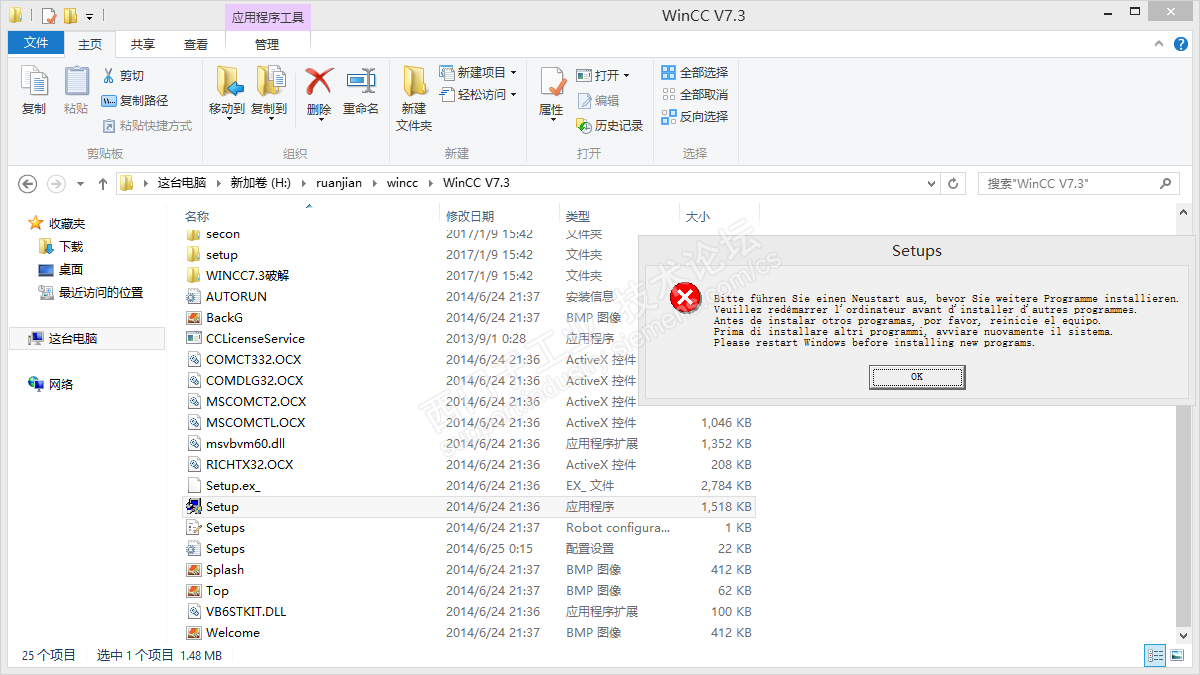Click Select none (全部取消)
Viewport: 1200px width, 675px height.
694,95
